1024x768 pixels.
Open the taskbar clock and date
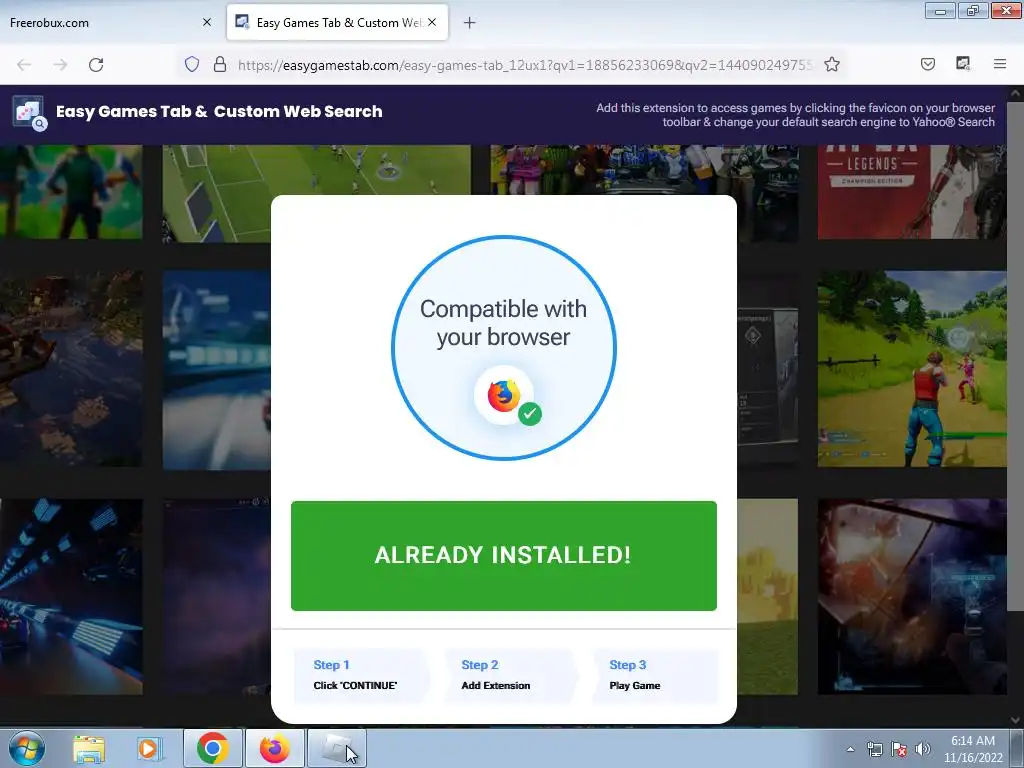click(973, 749)
